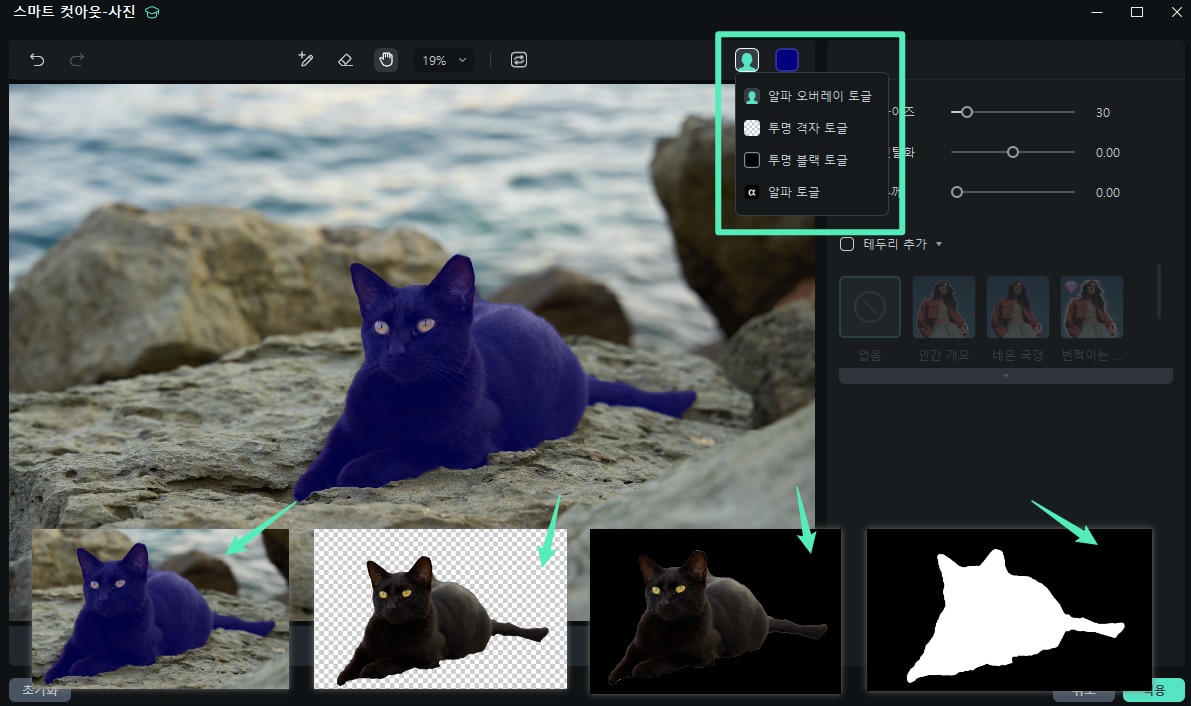Click the redo arrow icon
The width and height of the screenshot is (1191, 706).
pos(75,60)
